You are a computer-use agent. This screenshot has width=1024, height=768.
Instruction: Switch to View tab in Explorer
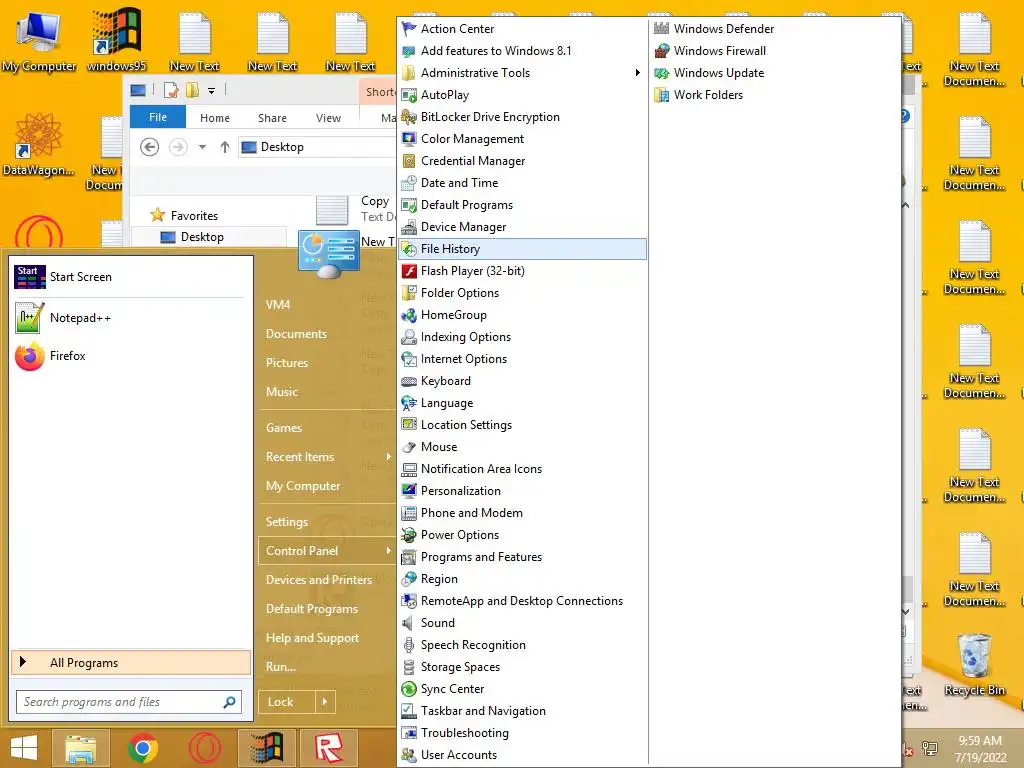click(328, 118)
